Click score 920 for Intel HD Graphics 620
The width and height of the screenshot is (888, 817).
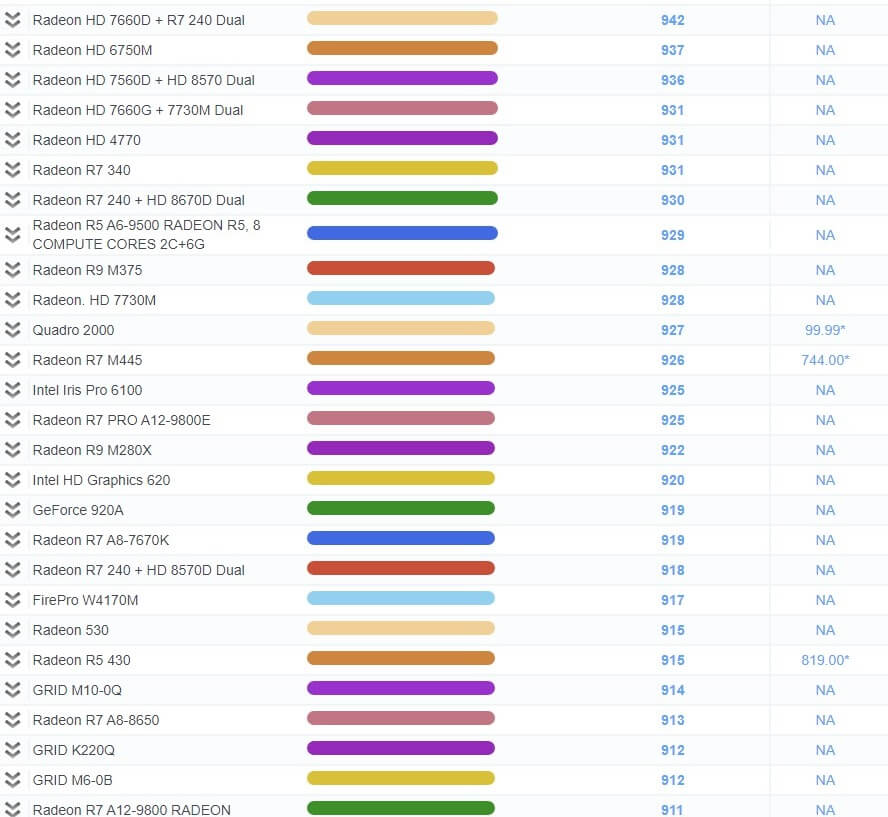(x=672, y=480)
